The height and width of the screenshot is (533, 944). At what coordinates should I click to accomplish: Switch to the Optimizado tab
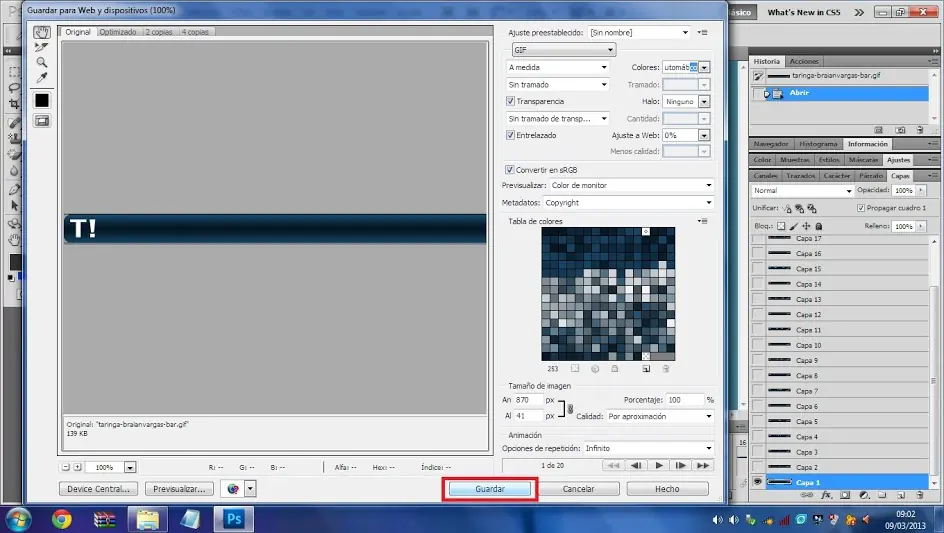click(118, 32)
